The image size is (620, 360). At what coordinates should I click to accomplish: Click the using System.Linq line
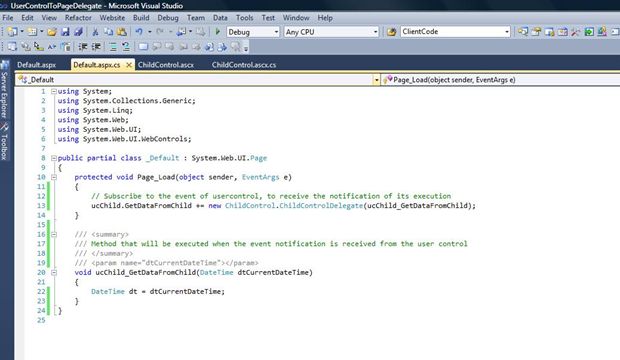pos(95,110)
